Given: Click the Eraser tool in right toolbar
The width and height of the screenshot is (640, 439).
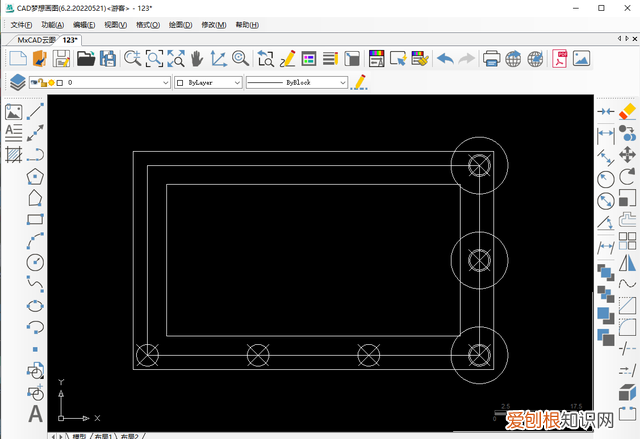Looking at the screenshot, I should click(x=628, y=111).
